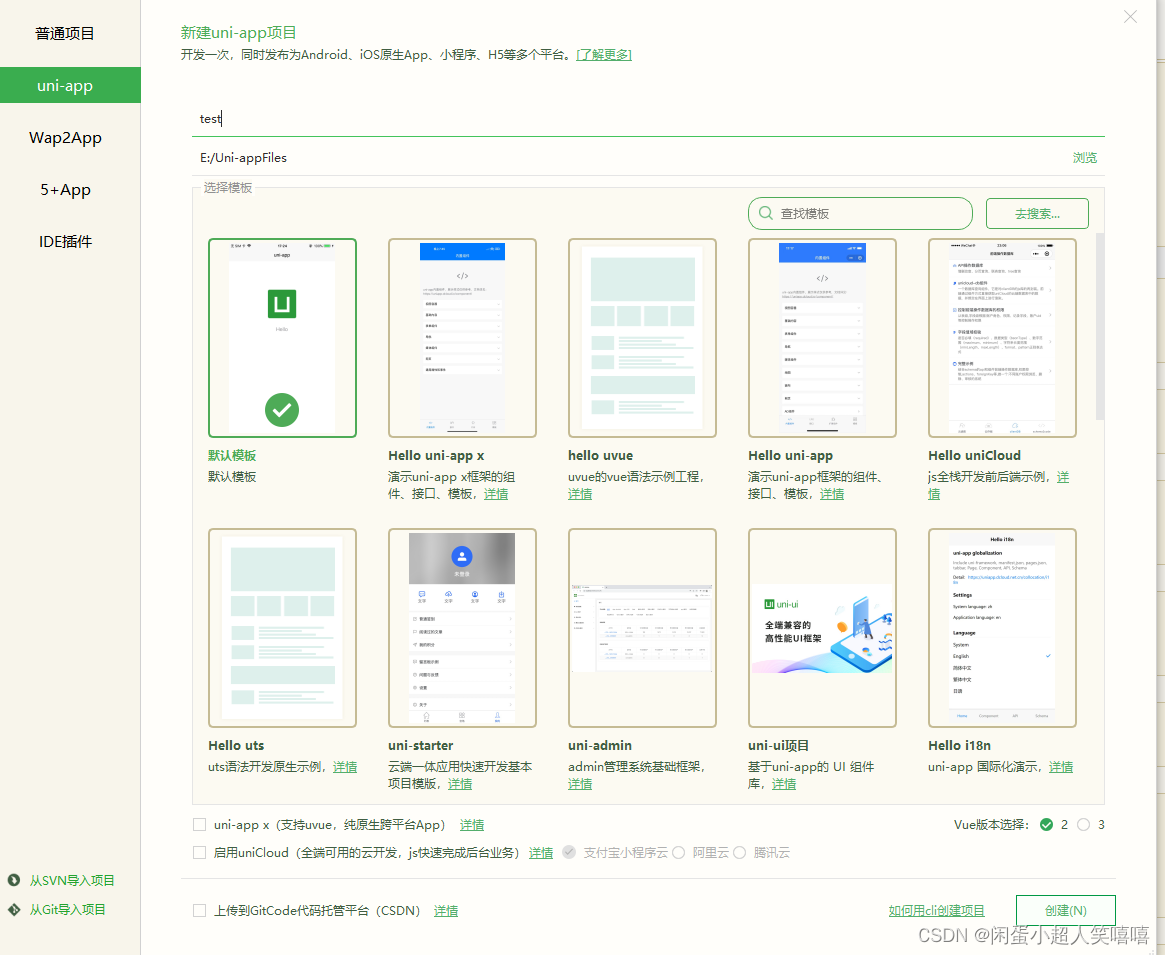This screenshot has width=1165, height=955.
Task: Open 详情 link under Hello i18n
Action: [x=1061, y=767]
